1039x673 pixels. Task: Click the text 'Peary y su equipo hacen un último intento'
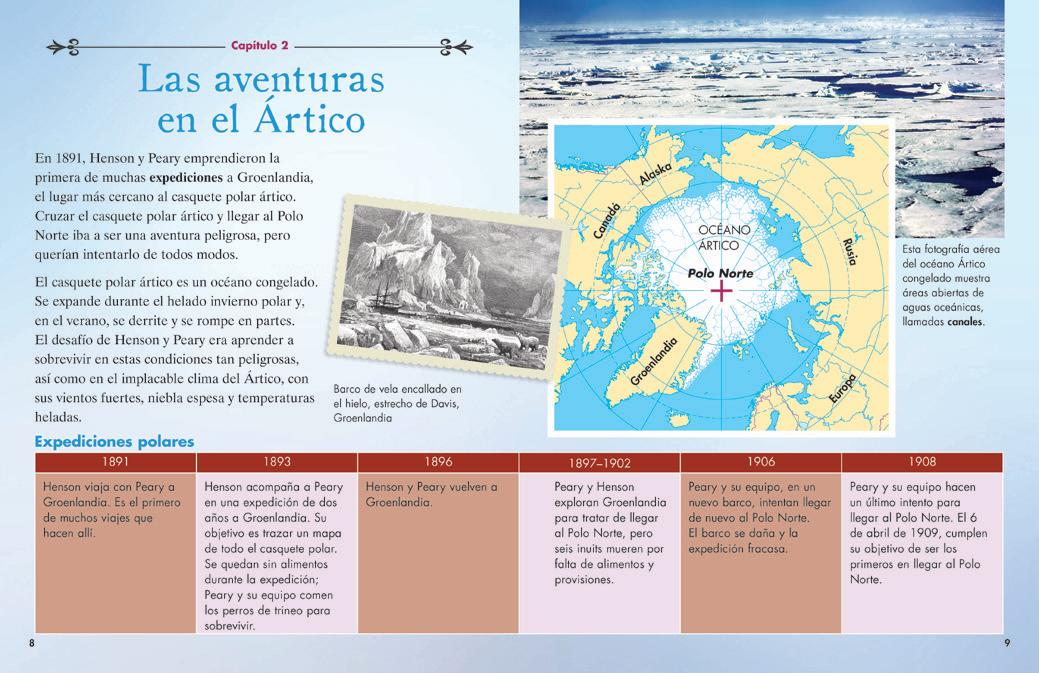pyautogui.click(x=914, y=495)
